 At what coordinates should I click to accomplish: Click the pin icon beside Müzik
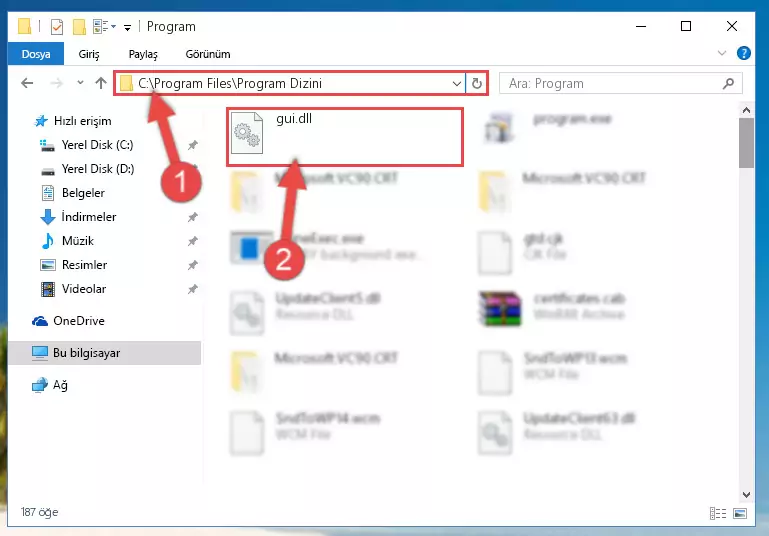(x=193, y=241)
